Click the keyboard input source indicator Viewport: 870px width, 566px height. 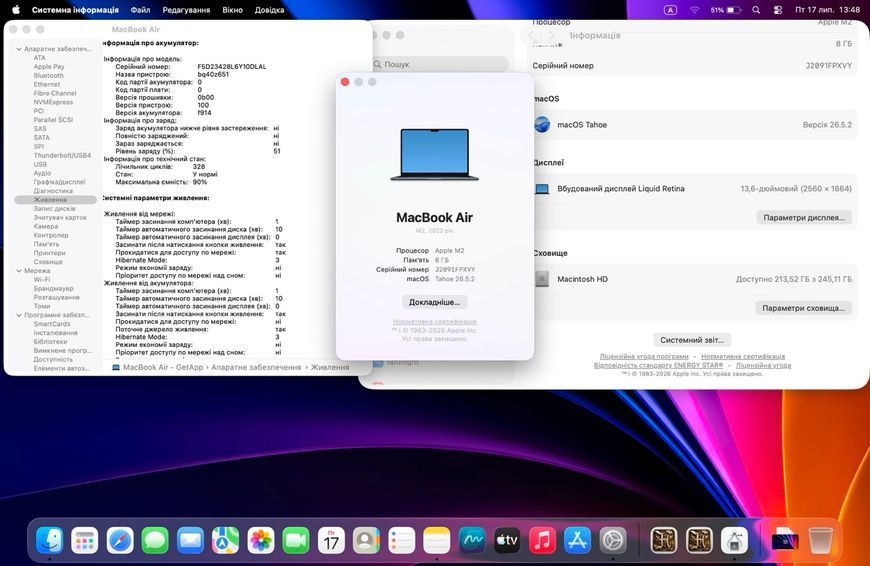coord(670,9)
